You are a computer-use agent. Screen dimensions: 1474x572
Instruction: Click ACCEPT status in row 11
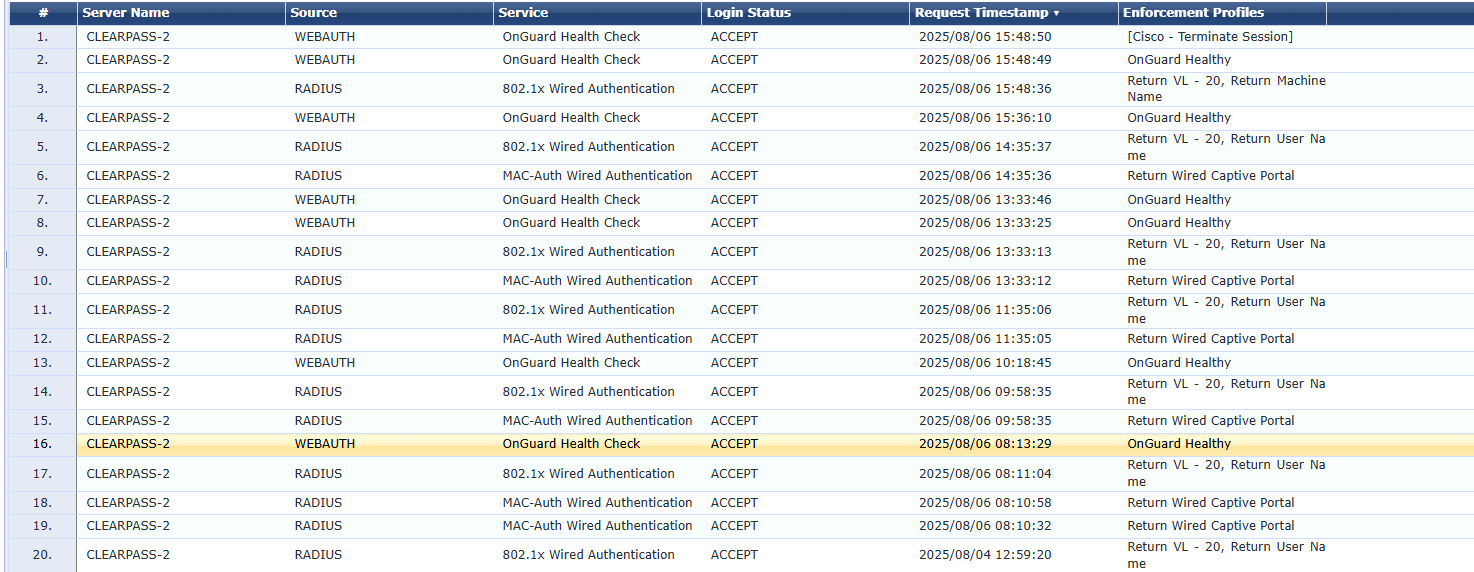(x=734, y=310)
